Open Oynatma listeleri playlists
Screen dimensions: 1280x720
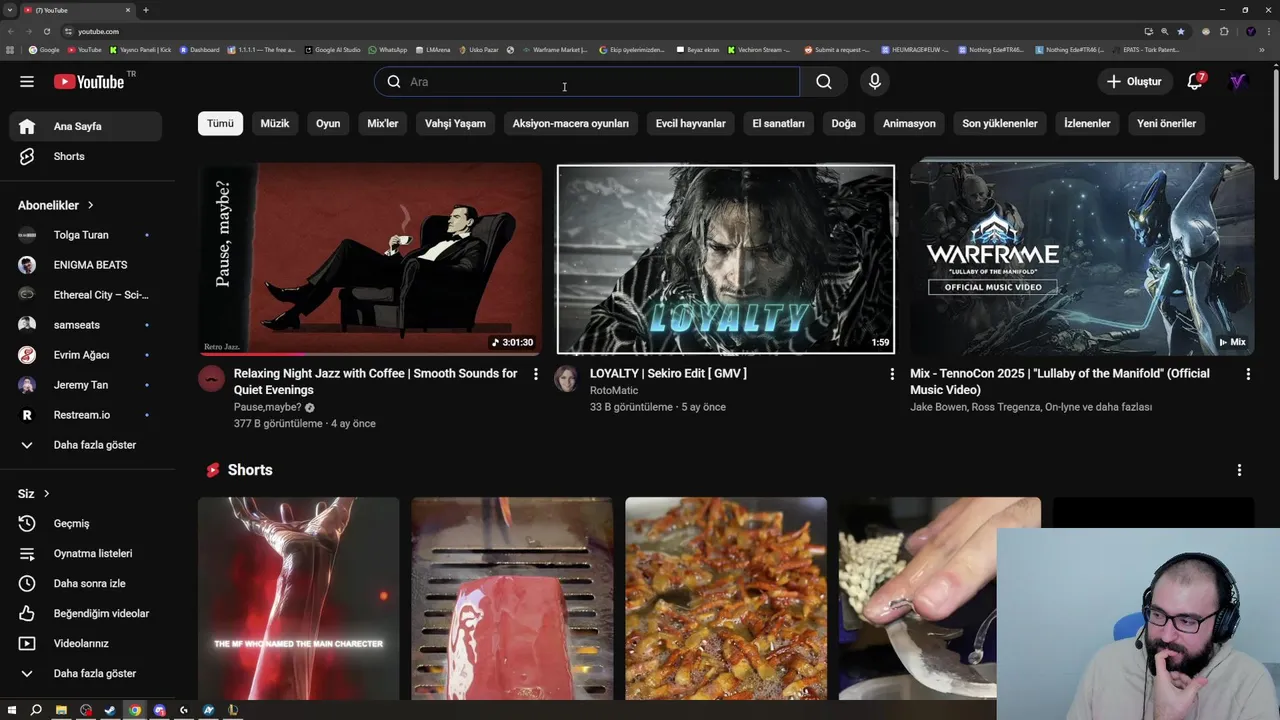pyautogui.click(x=85, y=553)
